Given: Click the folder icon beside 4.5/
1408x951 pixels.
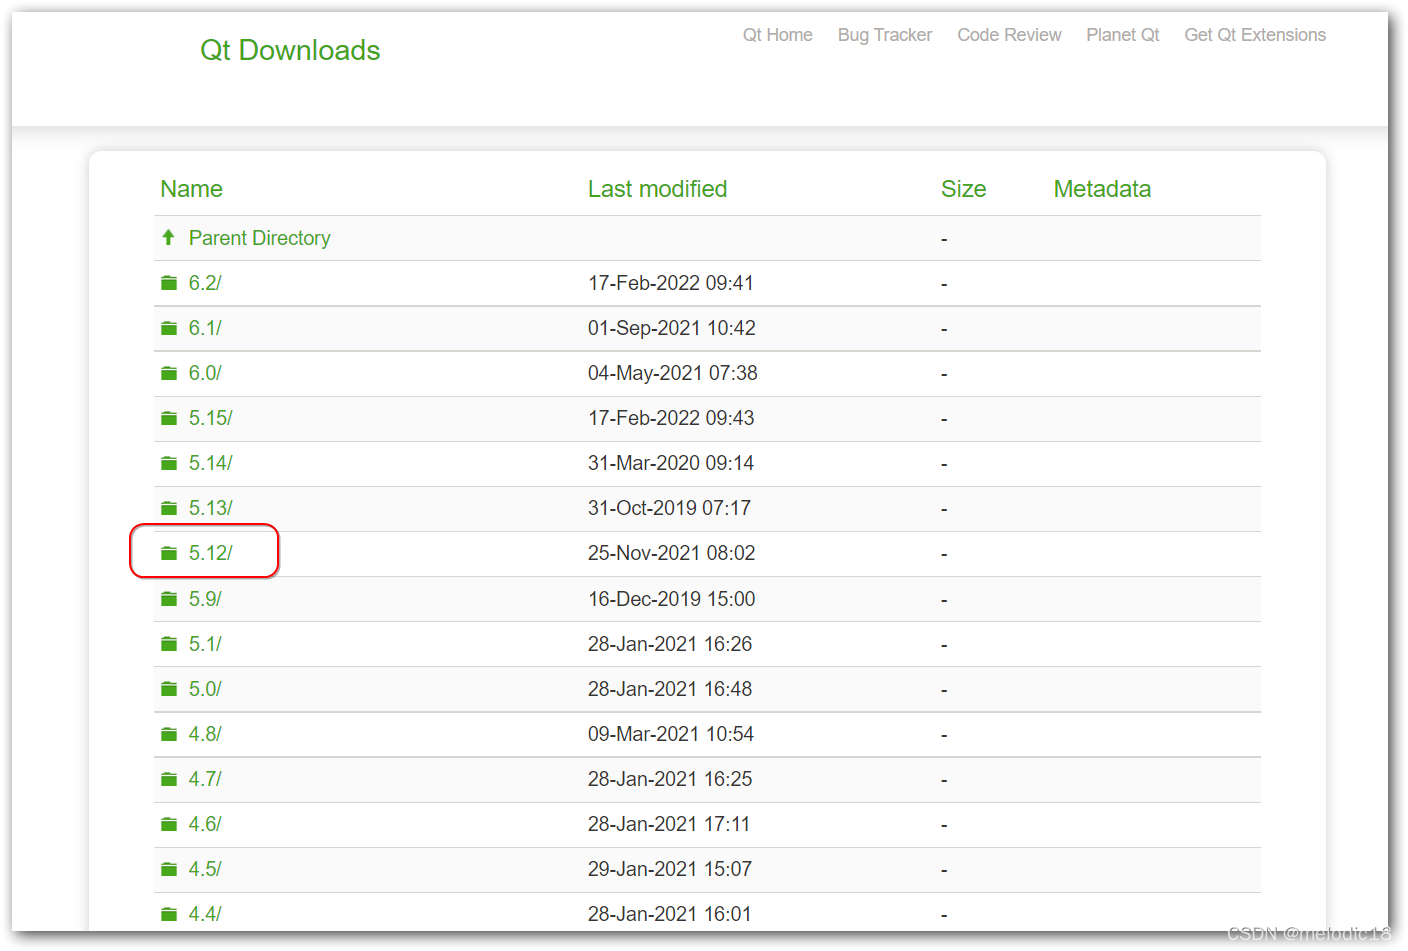Looking at the screenshot, I should [x=169, y=870].
